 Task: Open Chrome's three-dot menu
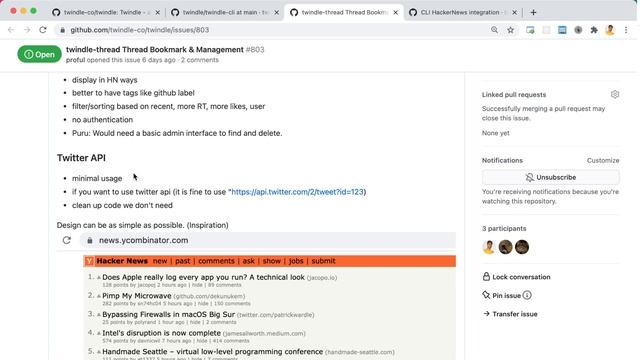click(626, 30)
